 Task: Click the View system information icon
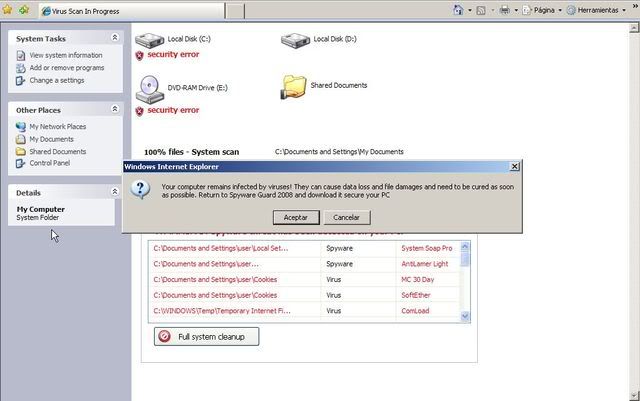21,56
